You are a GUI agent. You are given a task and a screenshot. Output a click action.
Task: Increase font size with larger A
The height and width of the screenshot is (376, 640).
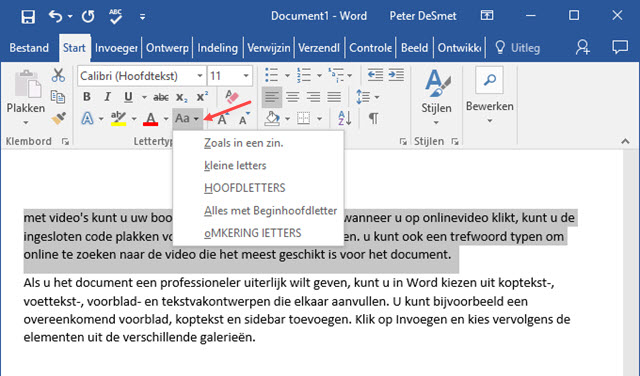click(222, 118)
